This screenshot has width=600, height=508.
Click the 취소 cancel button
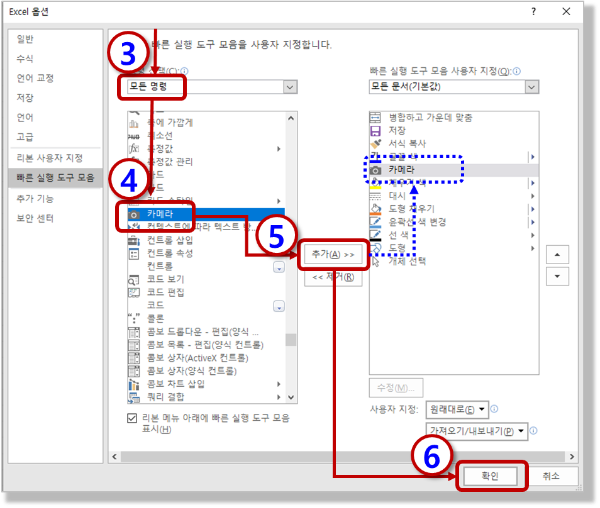[x=551, y=476]
